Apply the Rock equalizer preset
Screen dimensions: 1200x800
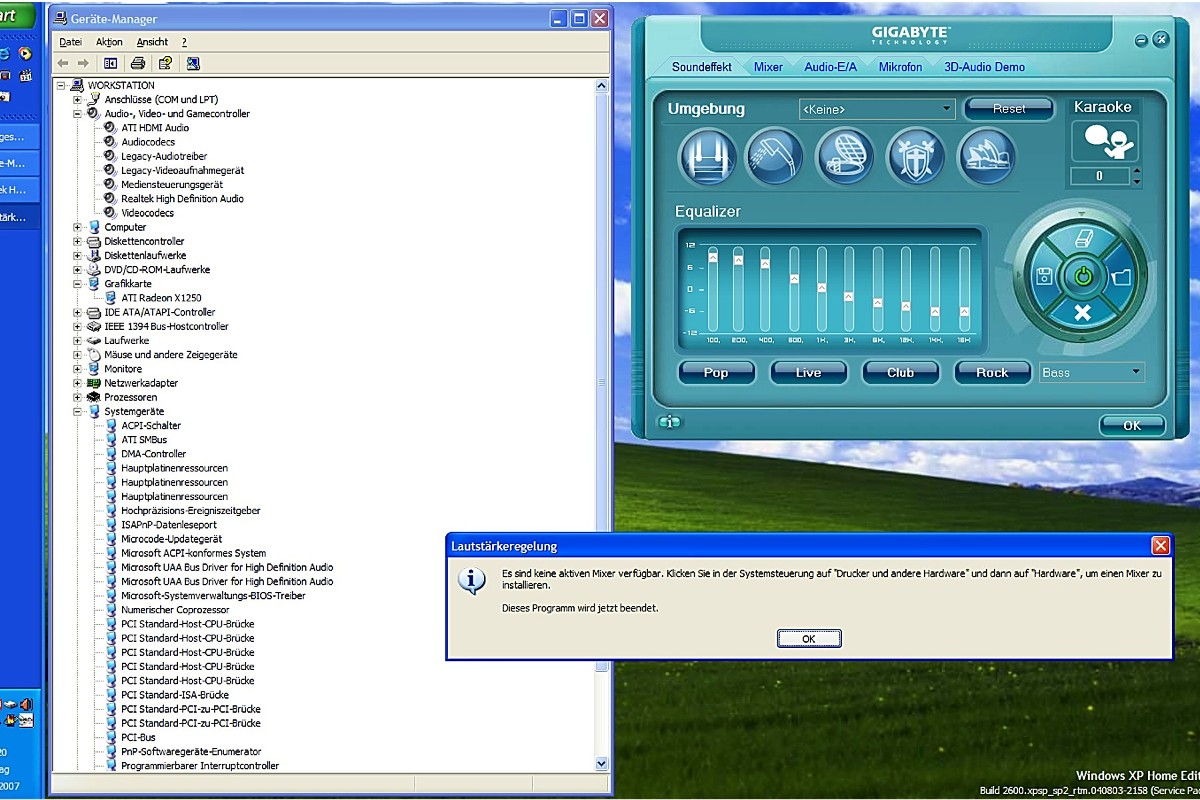(x=992, y=372)
